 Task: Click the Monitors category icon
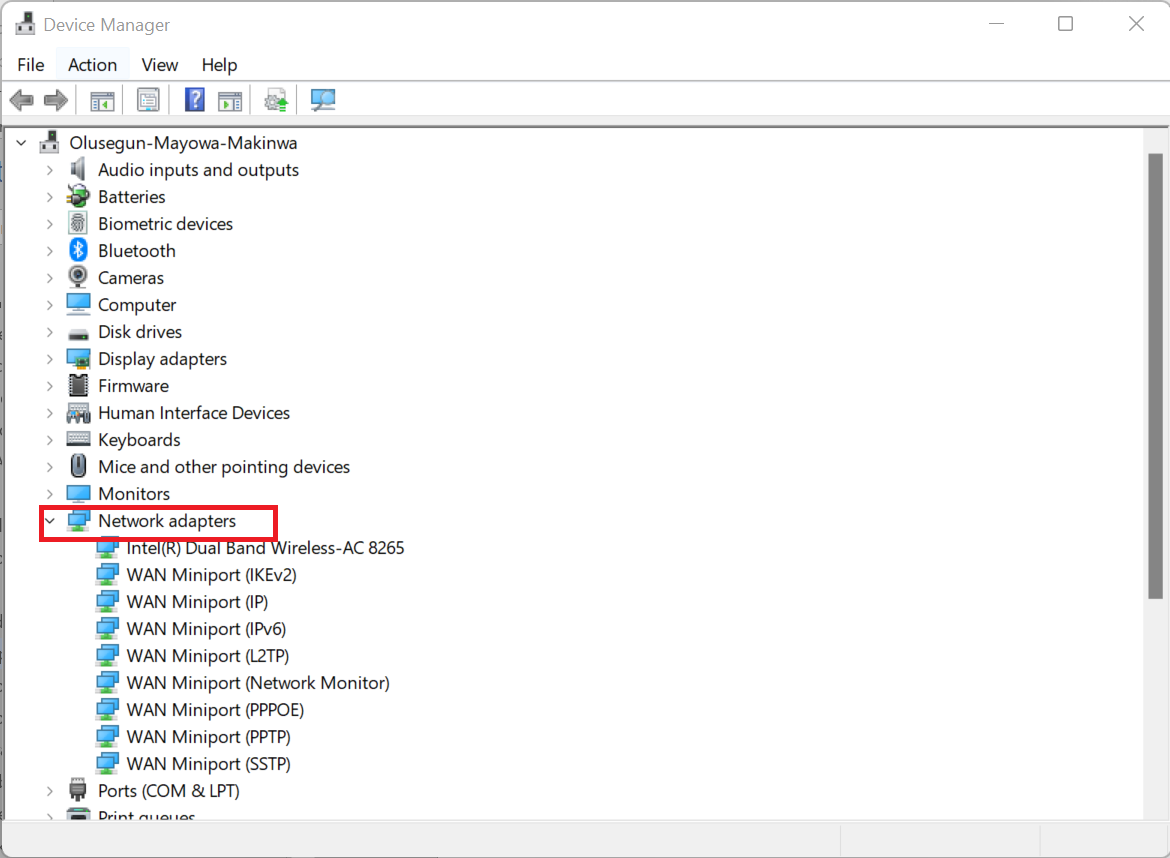pos(78,494)
